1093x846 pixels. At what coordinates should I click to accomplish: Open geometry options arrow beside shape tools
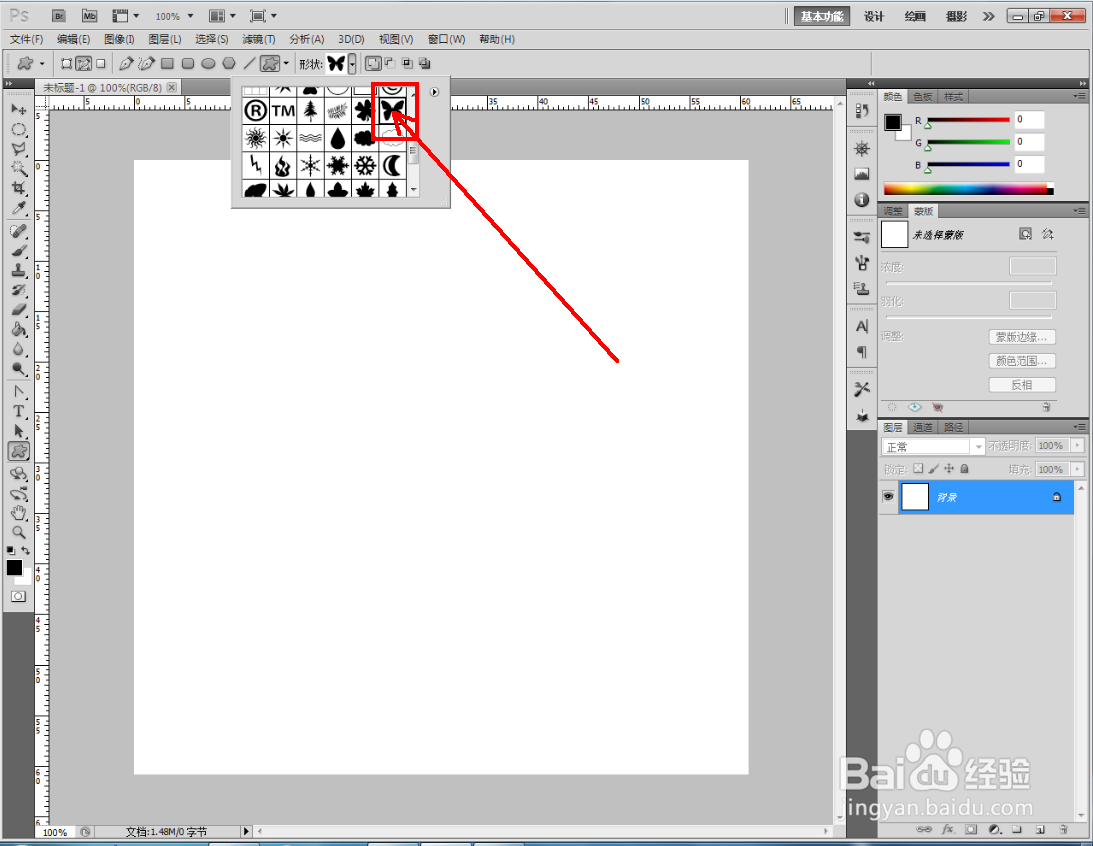coord(286,63)
